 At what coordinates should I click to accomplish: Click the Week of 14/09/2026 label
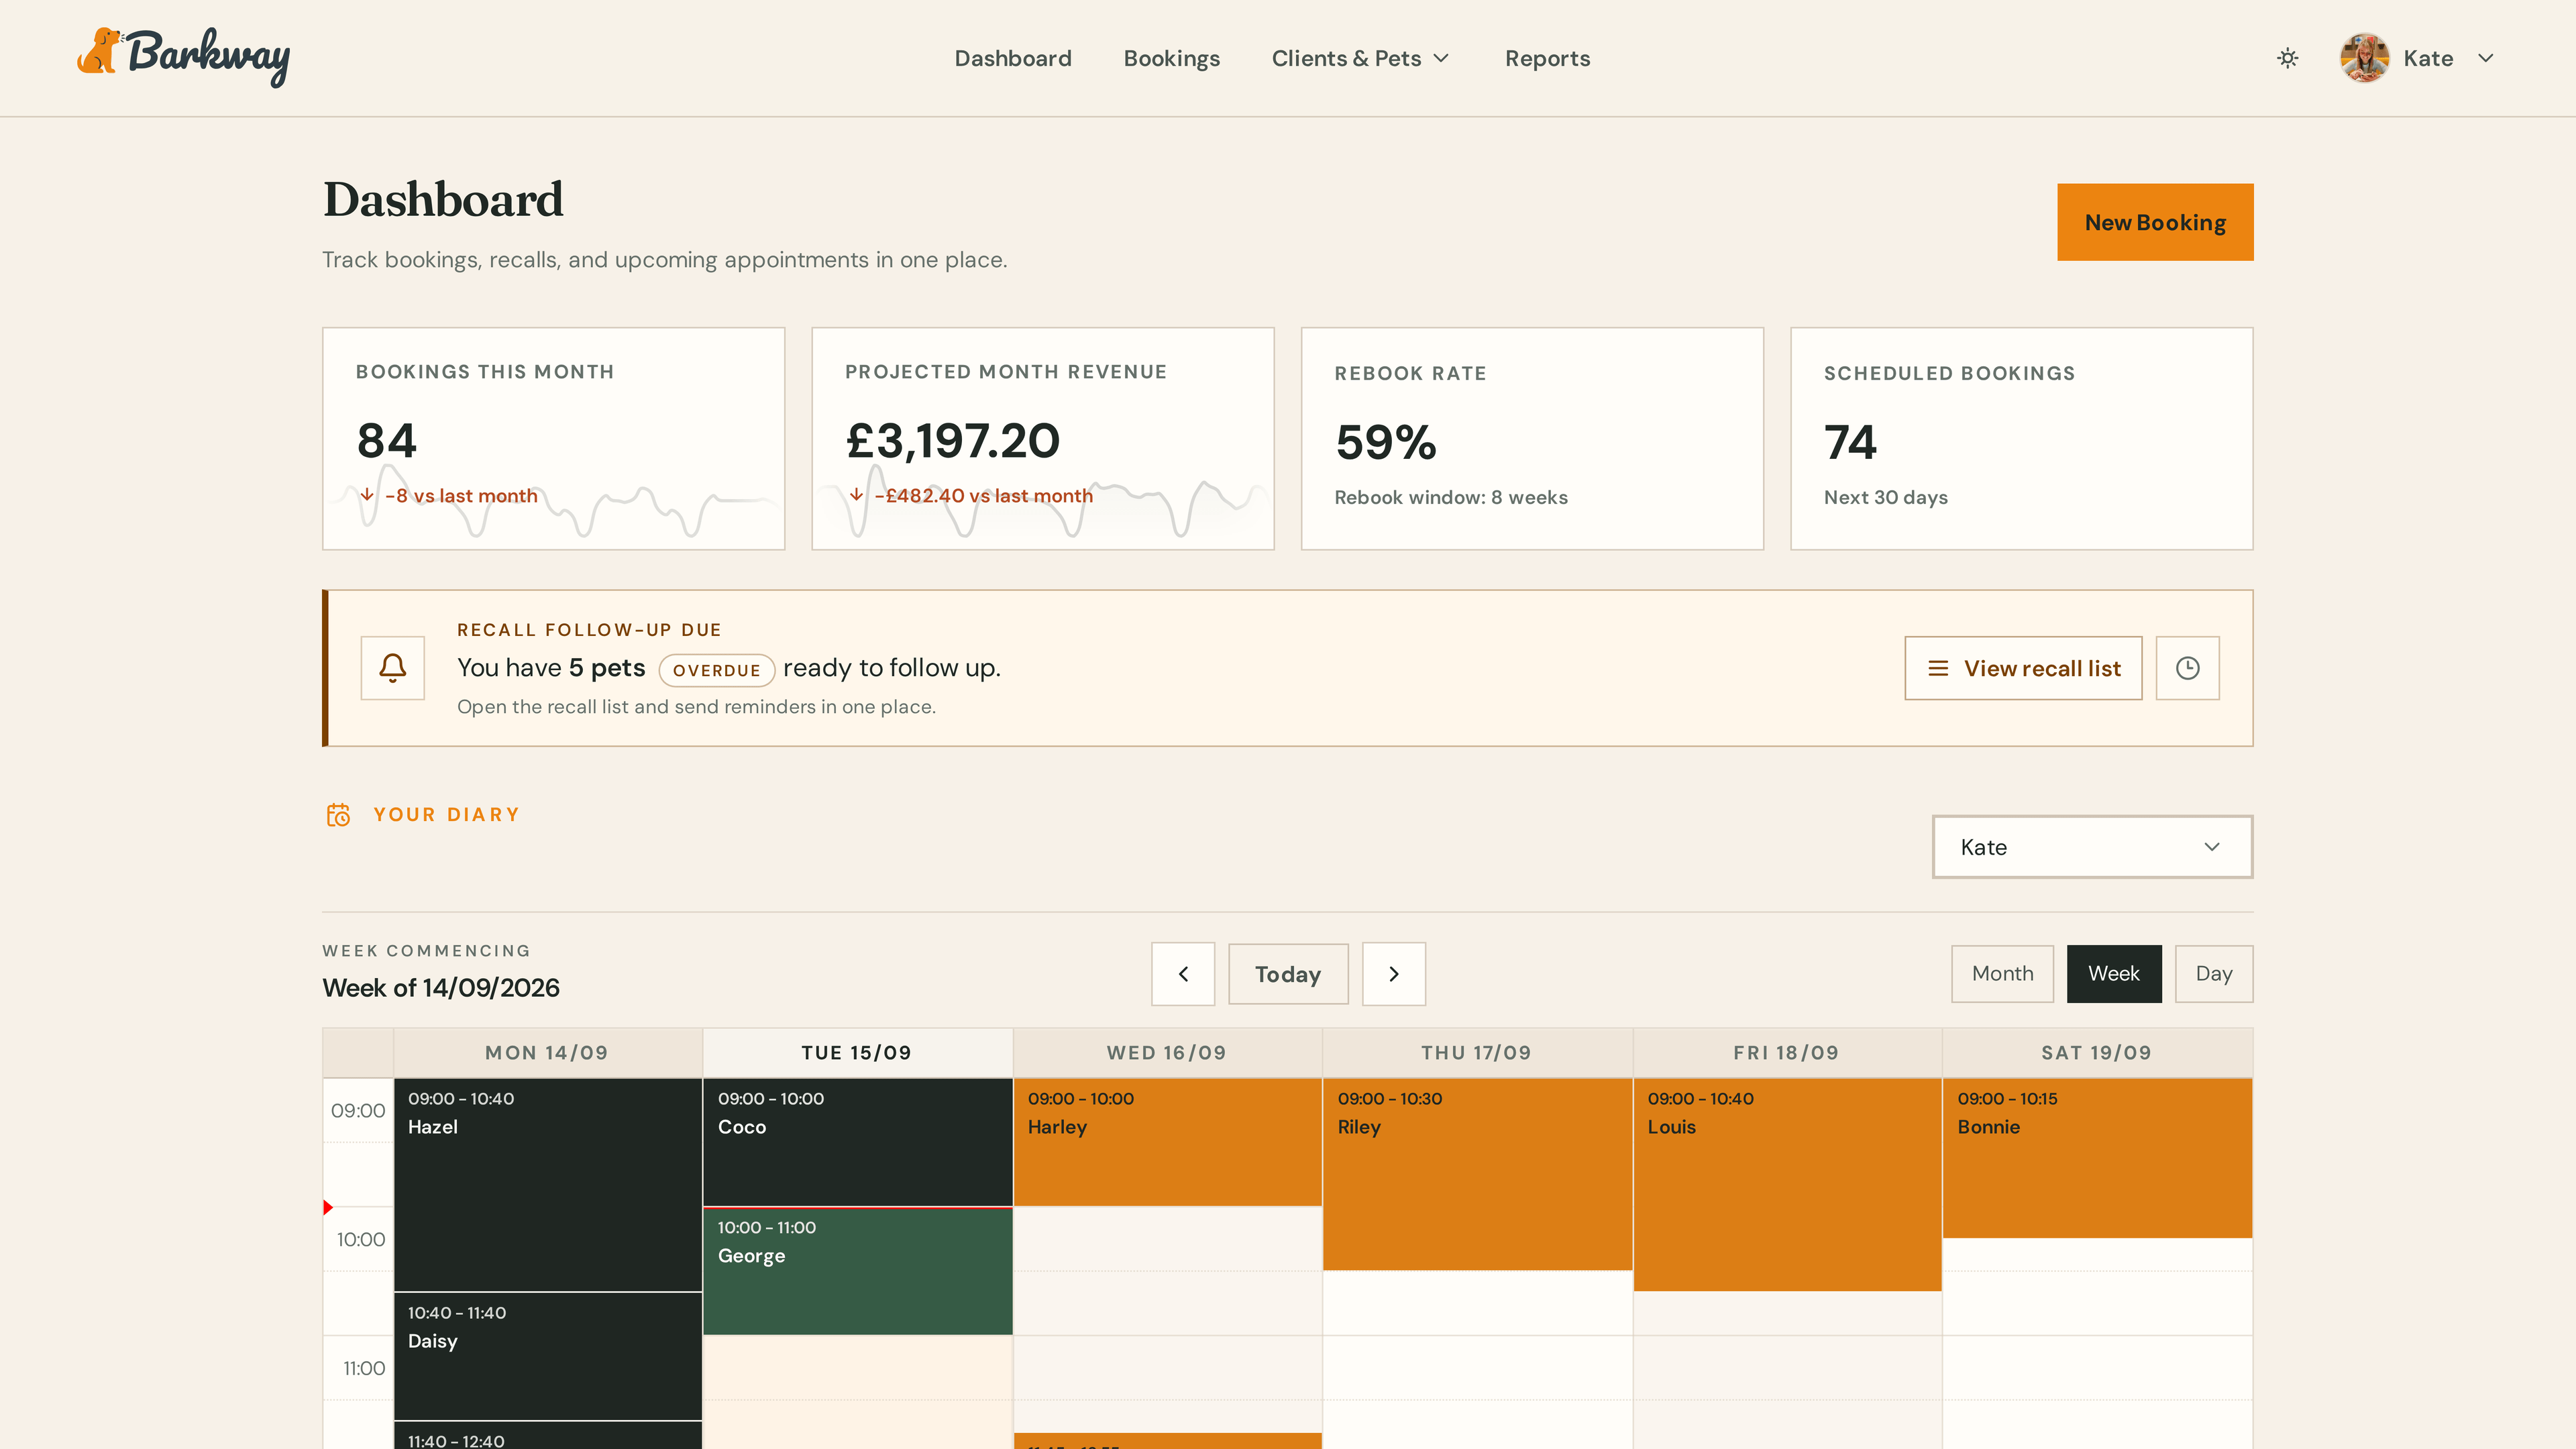point(441,988)
